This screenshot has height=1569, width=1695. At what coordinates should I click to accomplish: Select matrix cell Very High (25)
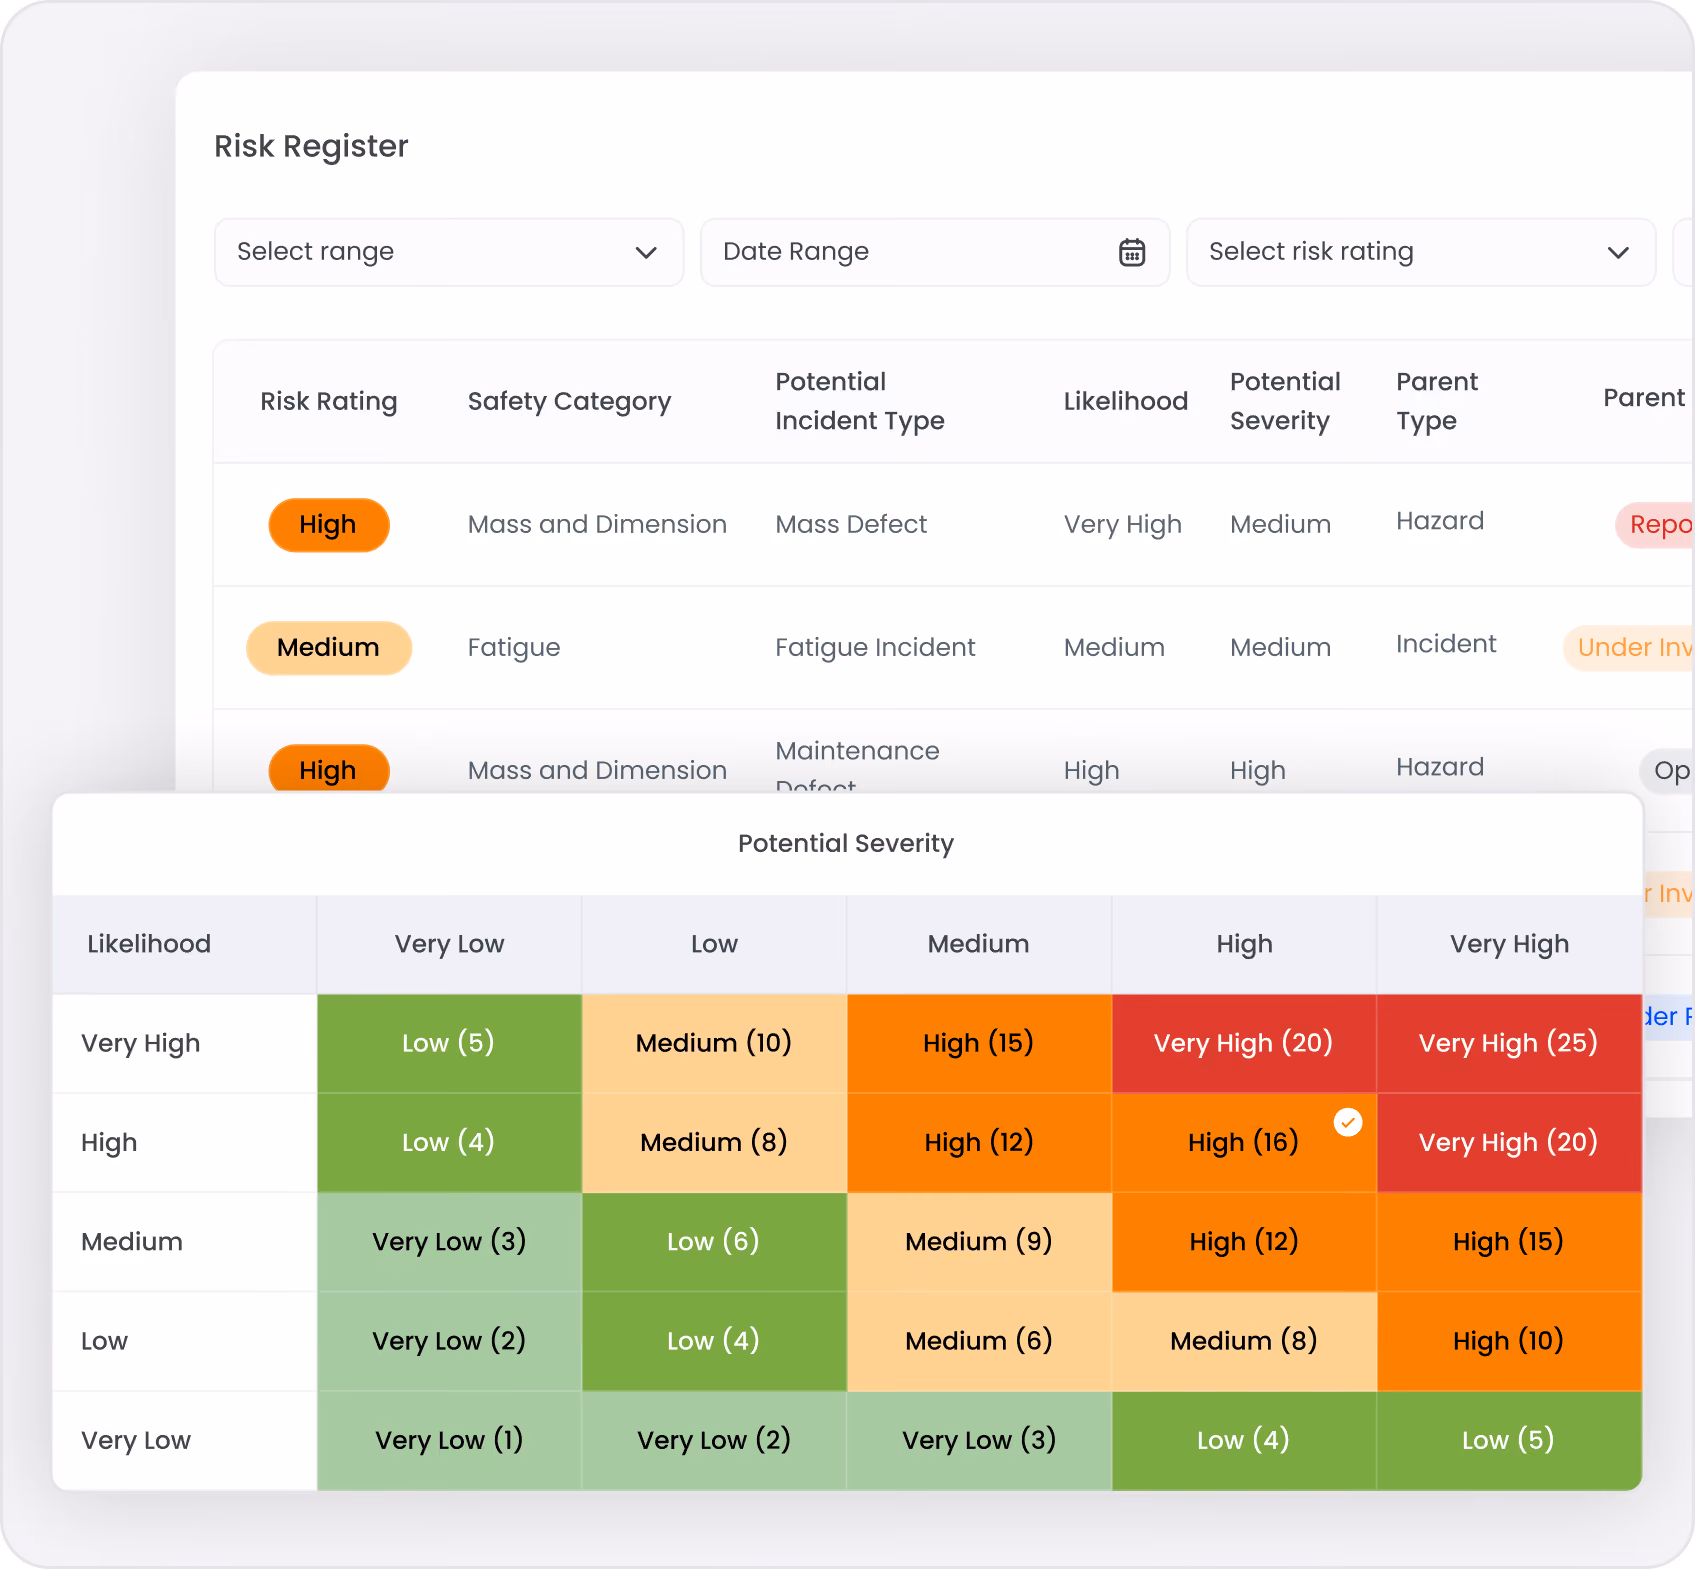(x=1509, y=1043)
